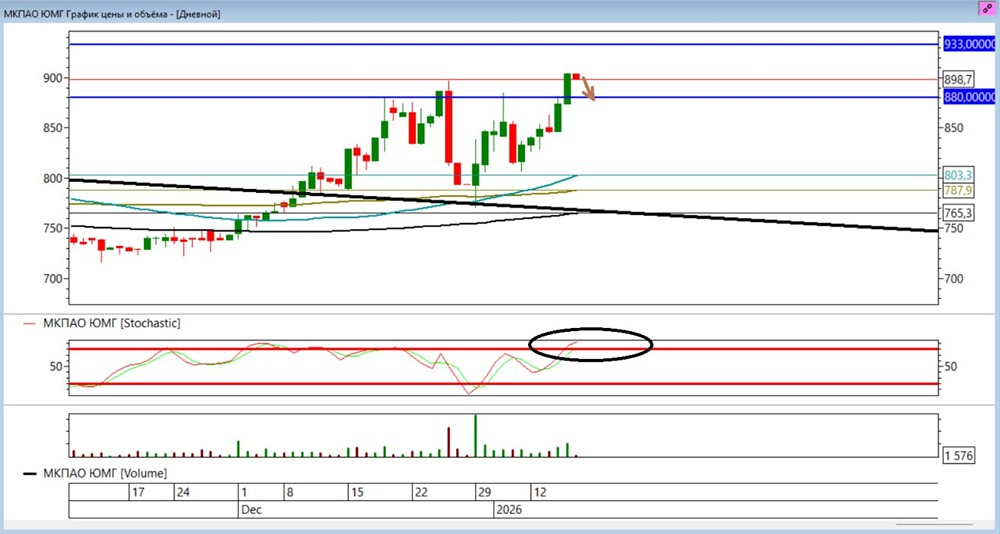Select the black ellipse annotation
The image size is (1000, 534).
coord(591,345)
